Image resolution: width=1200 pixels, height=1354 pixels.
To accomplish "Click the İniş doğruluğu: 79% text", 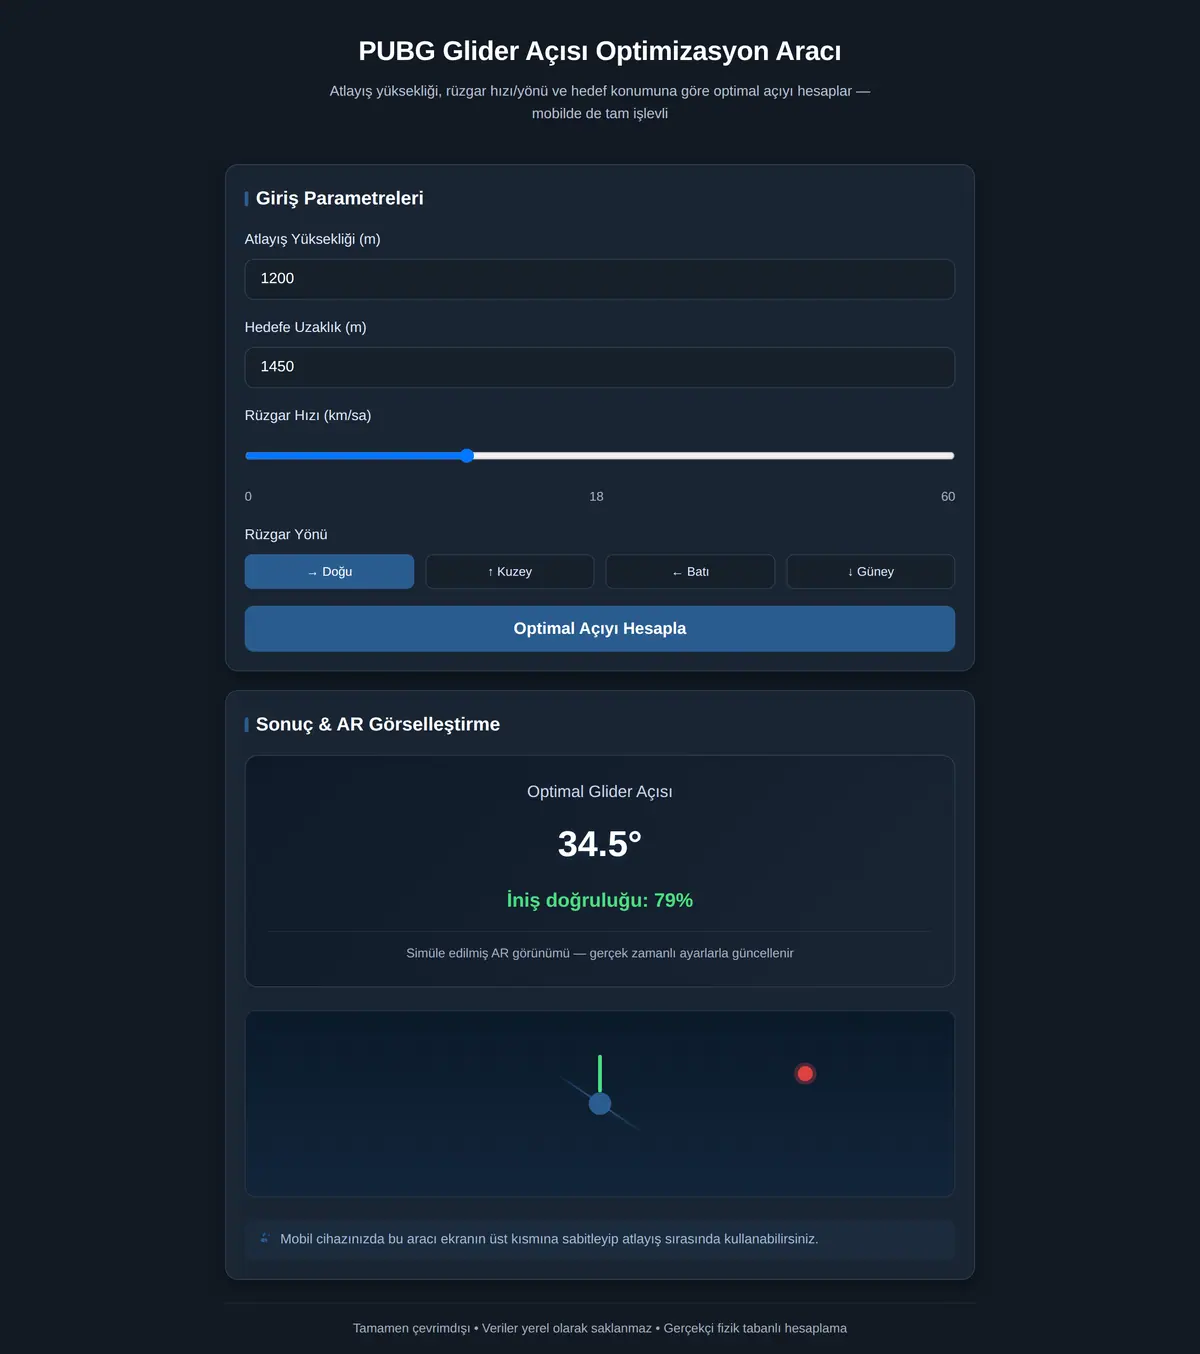I will tap(600, 900).
